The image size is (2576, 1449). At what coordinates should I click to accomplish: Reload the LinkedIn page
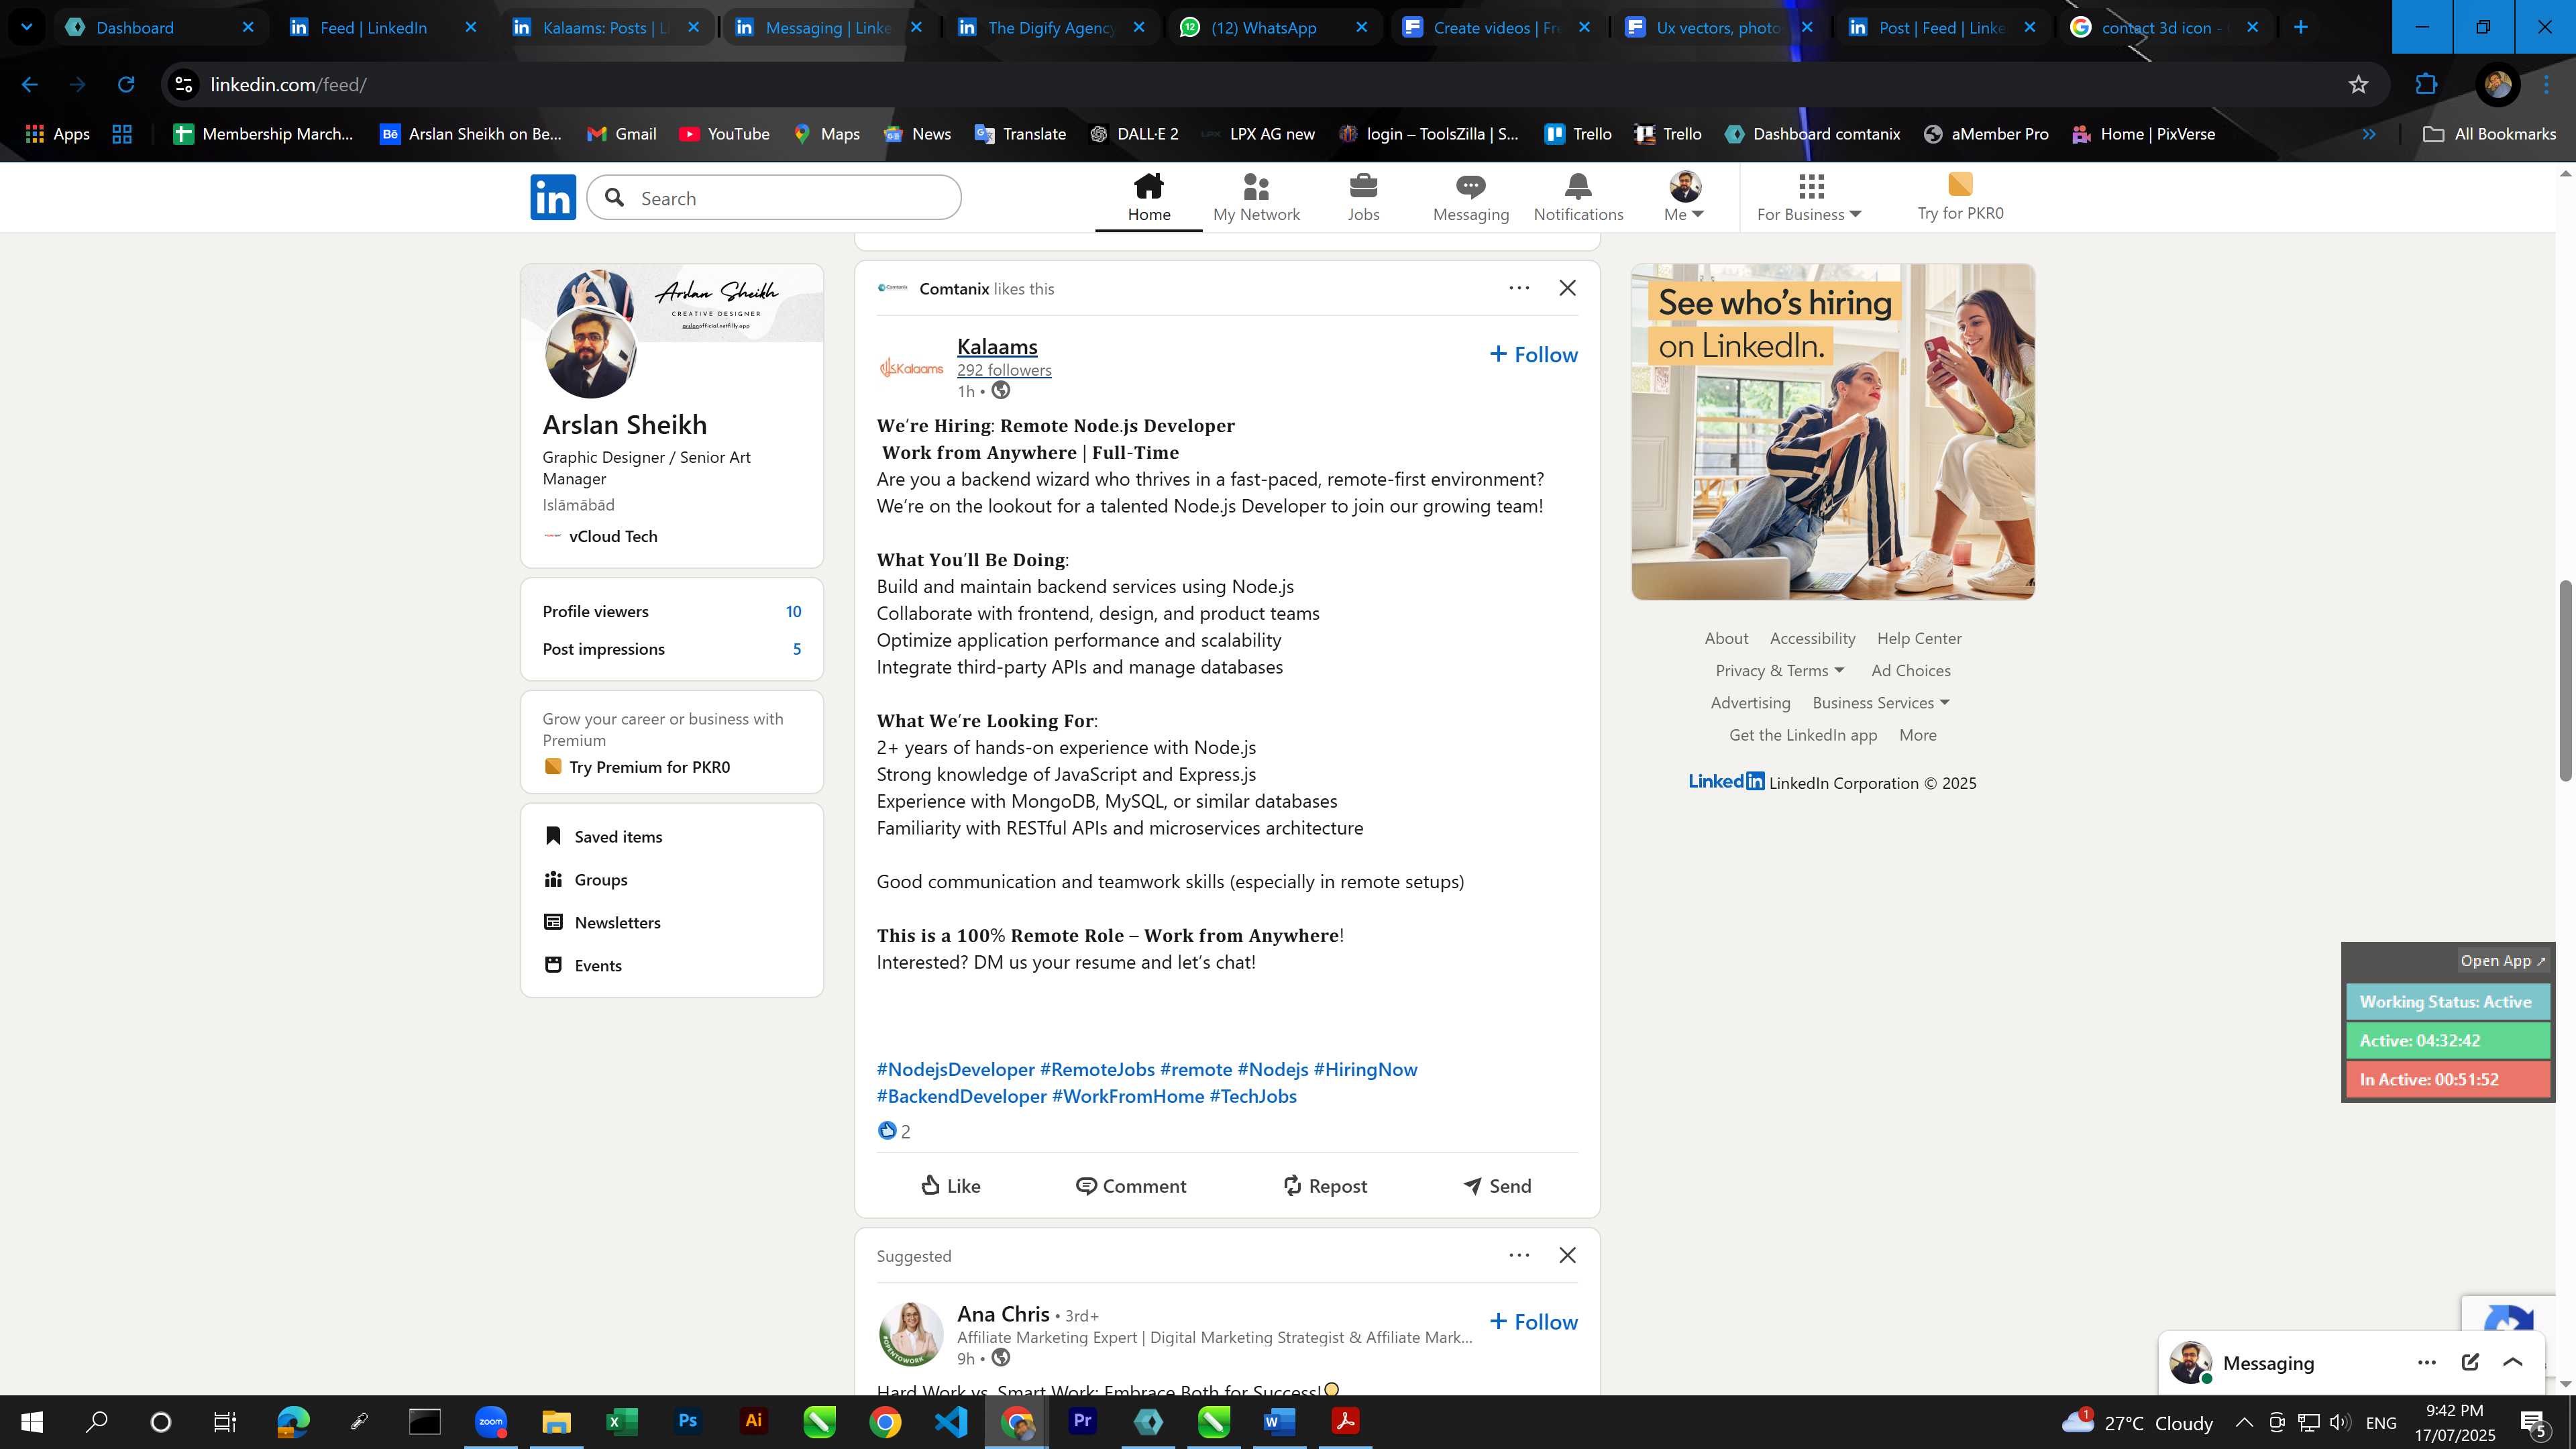tap(126, 85)
